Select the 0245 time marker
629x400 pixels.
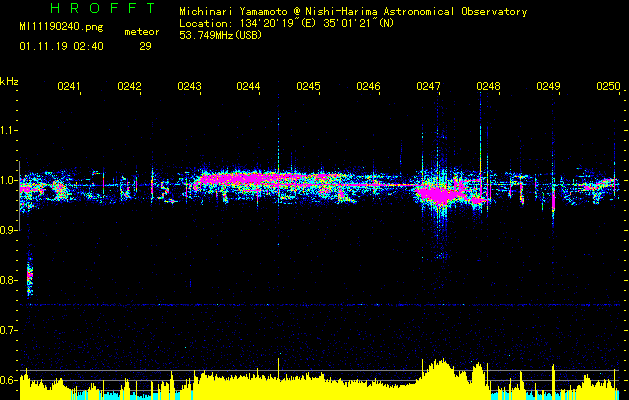coord(308,86)
